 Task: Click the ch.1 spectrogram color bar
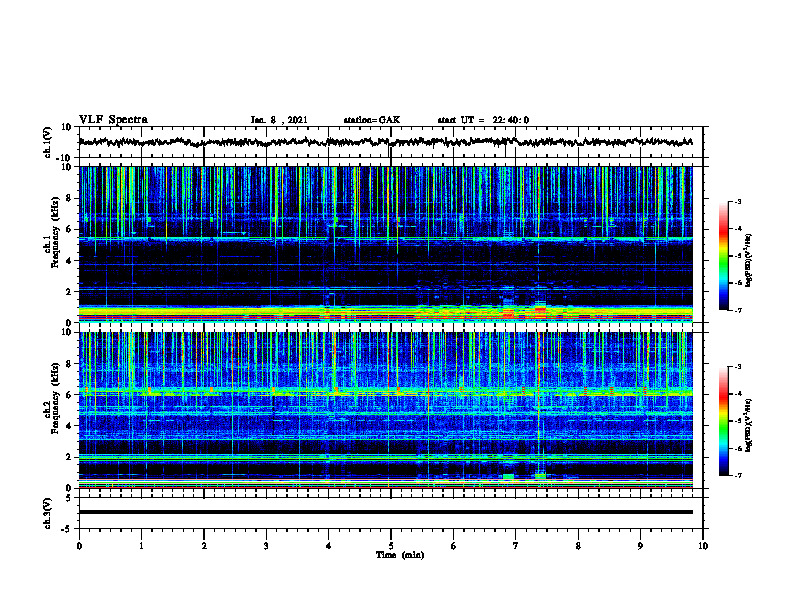pyautogui.click(x=723, y=256)
